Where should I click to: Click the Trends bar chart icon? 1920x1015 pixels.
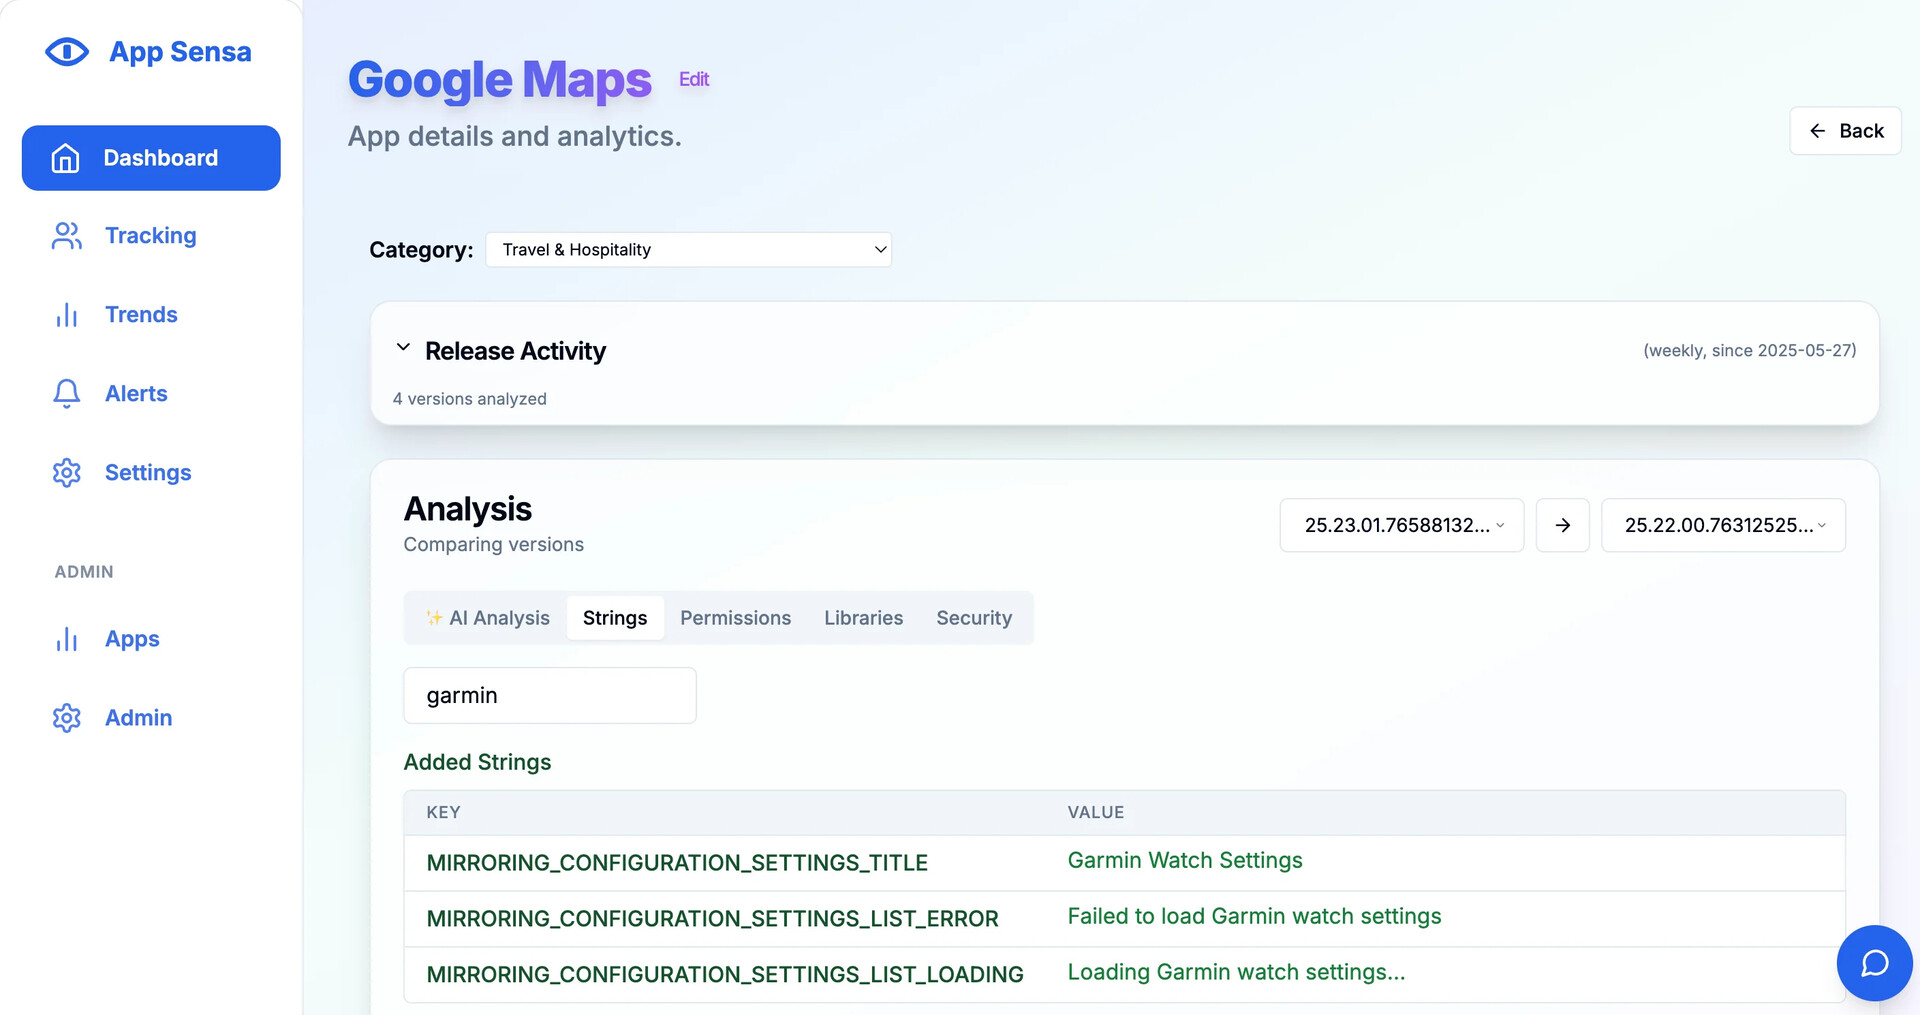66,315
